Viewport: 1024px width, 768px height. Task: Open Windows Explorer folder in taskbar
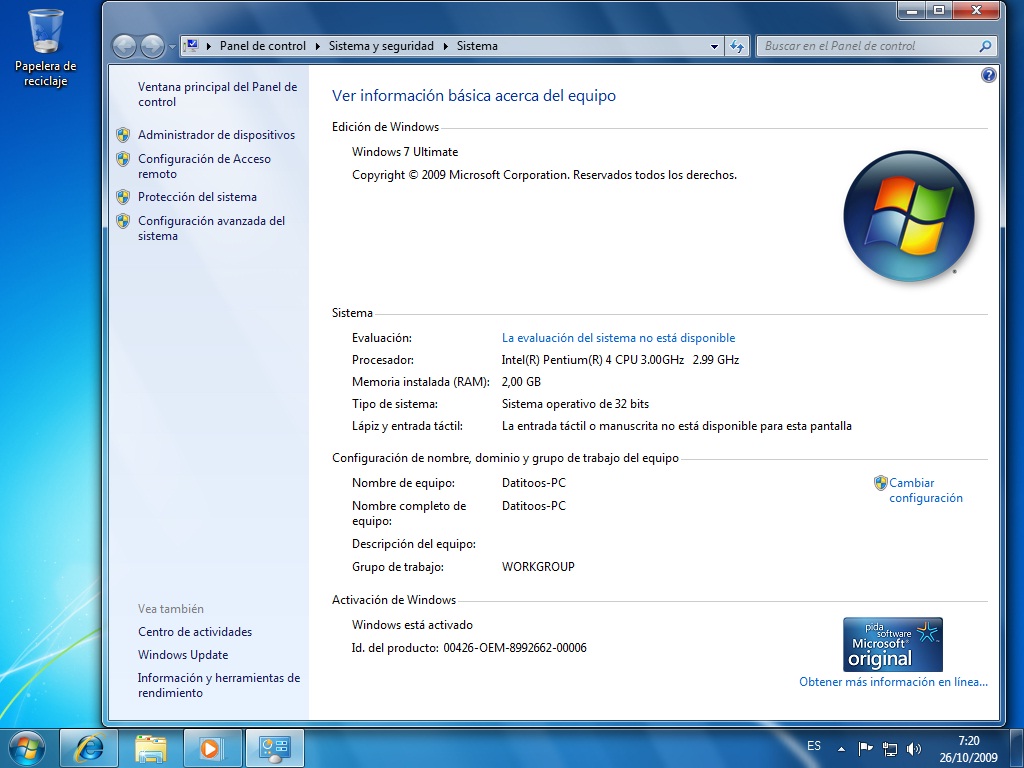tap(152, 747)
